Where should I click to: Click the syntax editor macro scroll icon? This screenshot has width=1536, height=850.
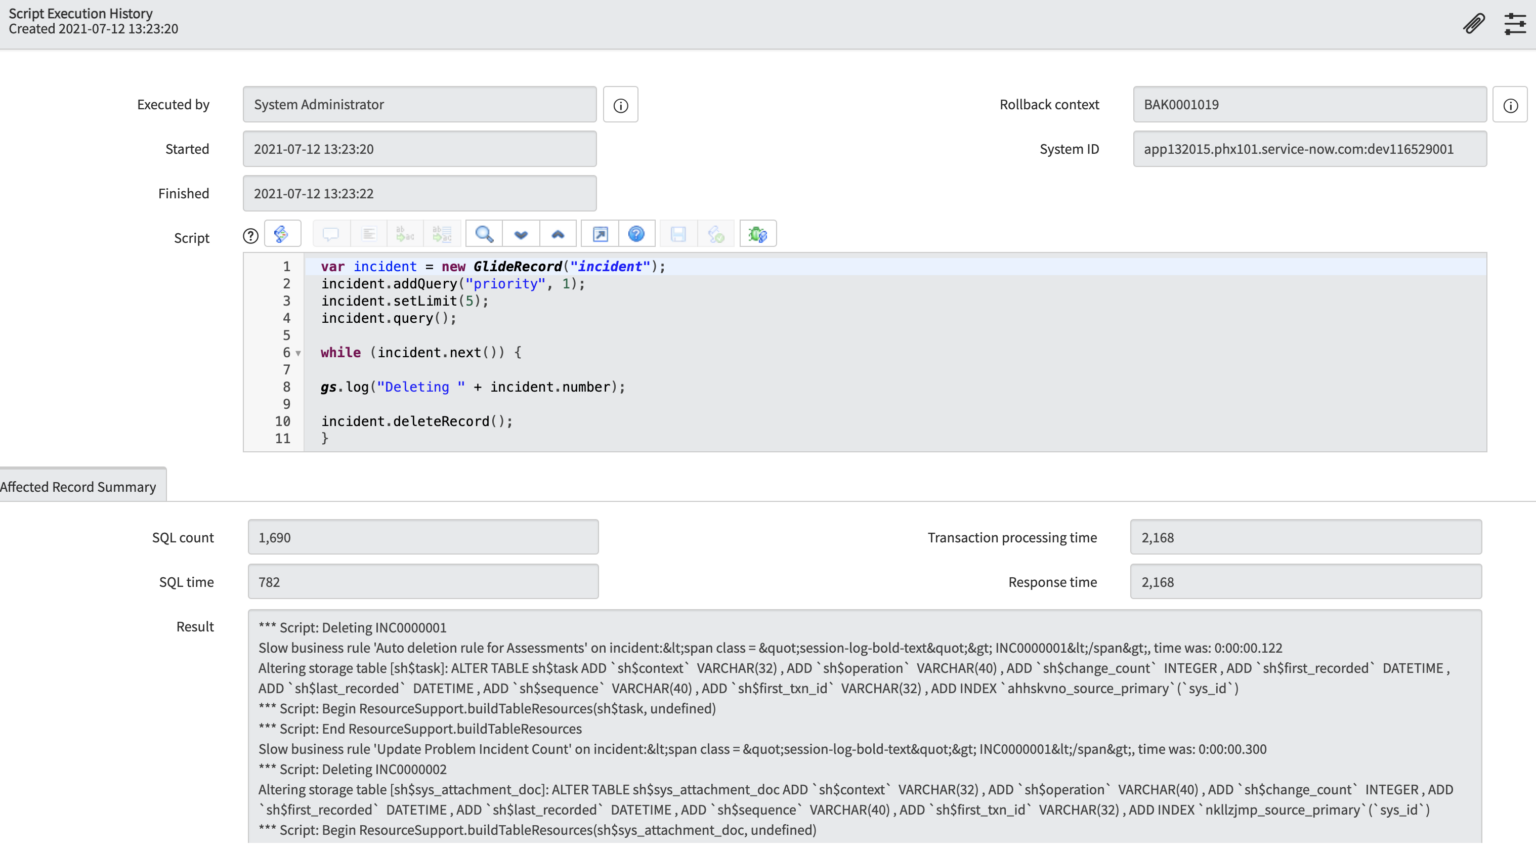[x=283, y=233]
